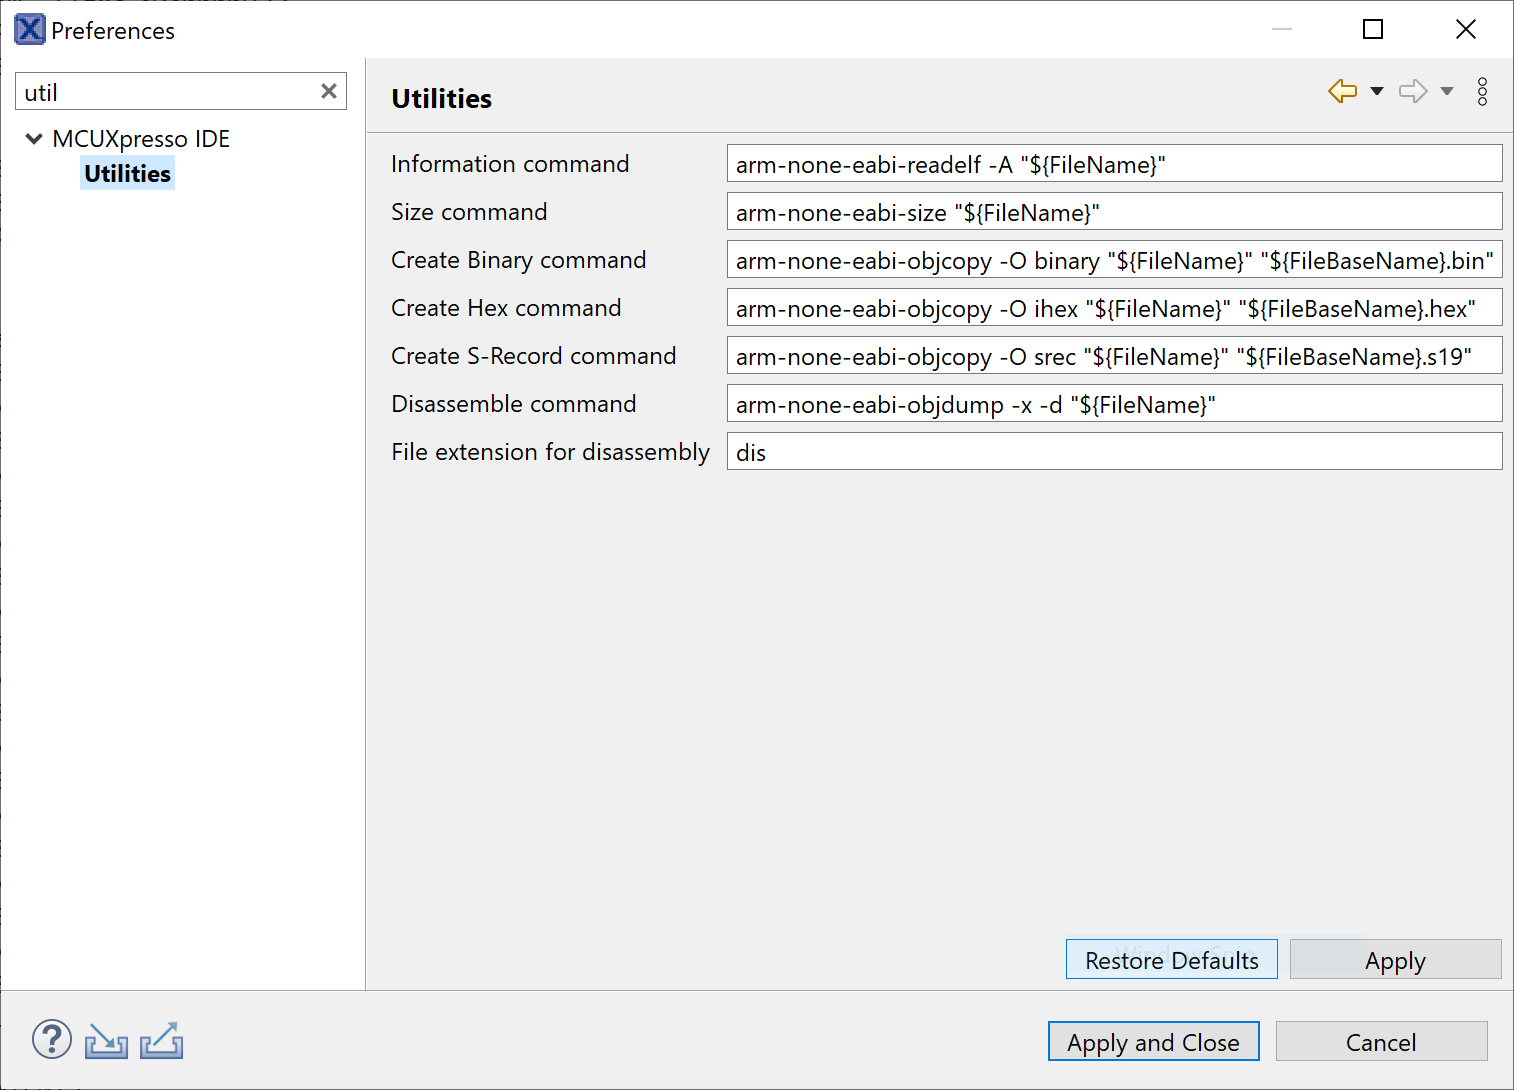Click the Import preferences icon
This screenshot has height=1090, width=1514.
[x=106, y=1041]
